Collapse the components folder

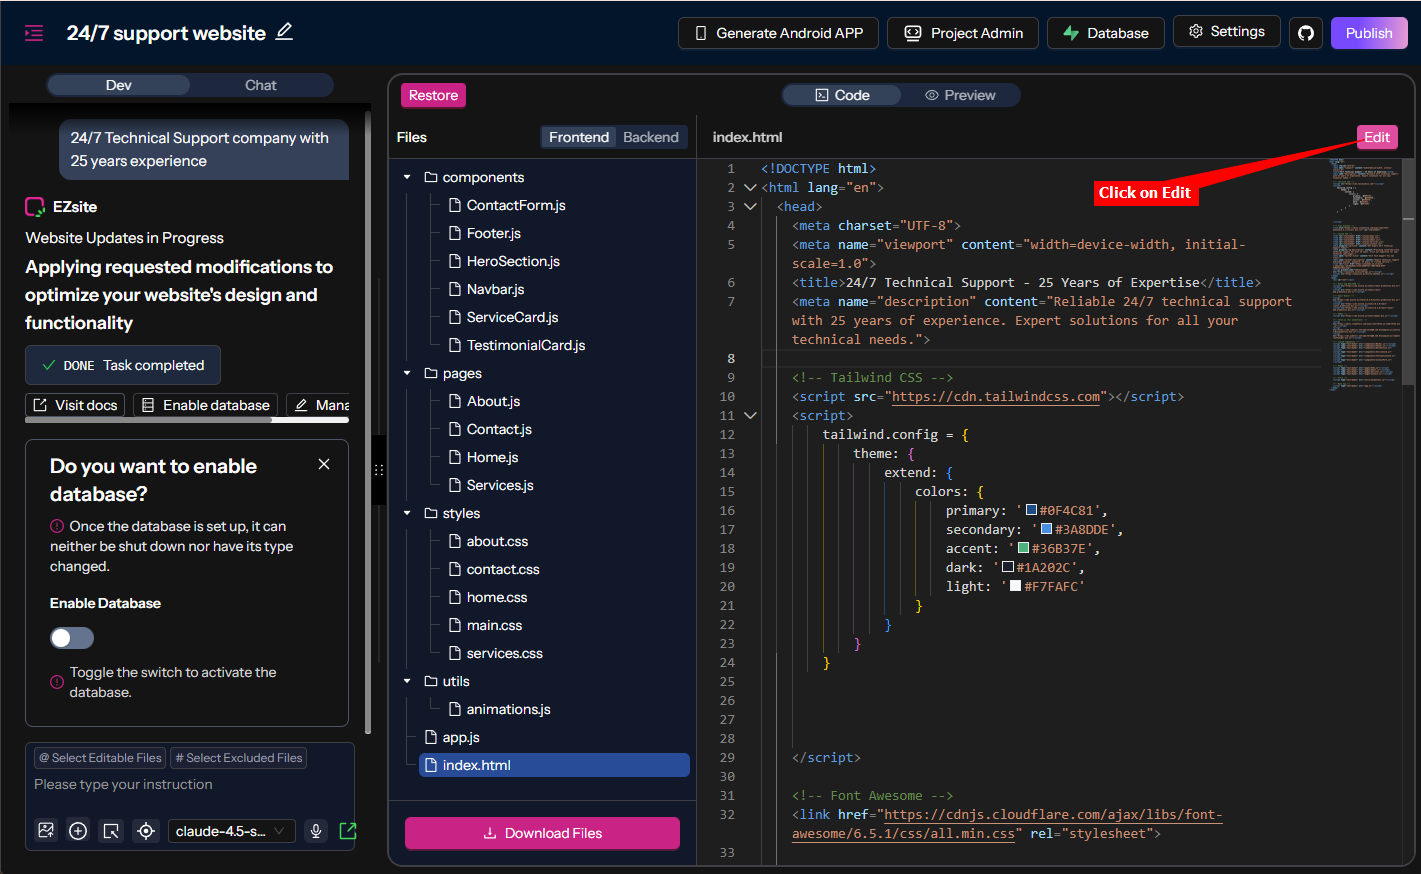pyautogui.click(x=407, y=177)
